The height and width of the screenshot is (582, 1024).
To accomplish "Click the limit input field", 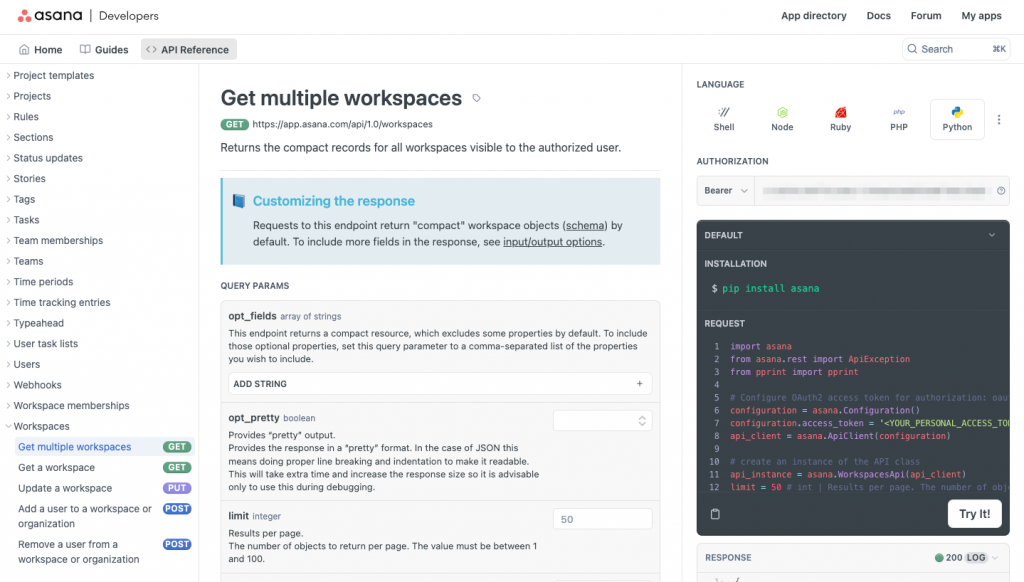I will pyautogui.click(x=602, y=519).
